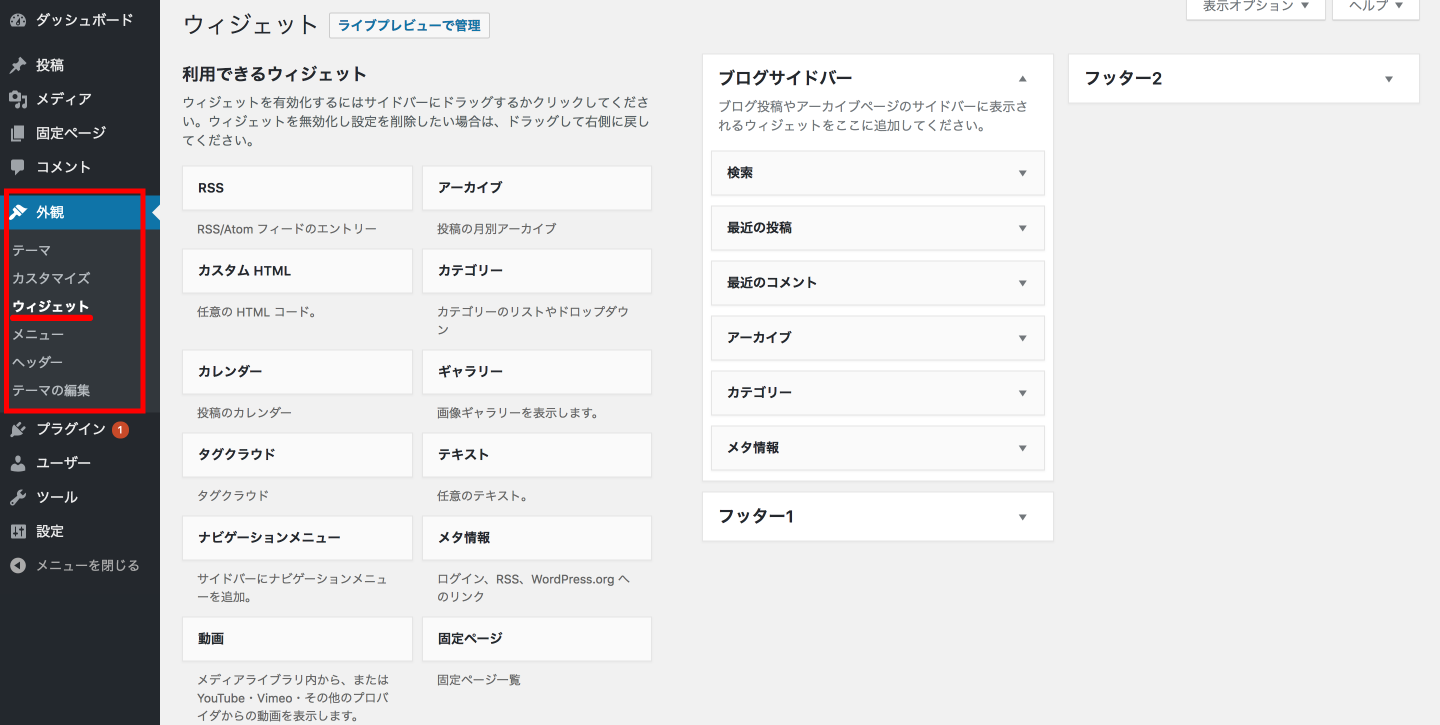1440x725 pixels.
Task: Click the Settings sliders icon
Action: 18,531
